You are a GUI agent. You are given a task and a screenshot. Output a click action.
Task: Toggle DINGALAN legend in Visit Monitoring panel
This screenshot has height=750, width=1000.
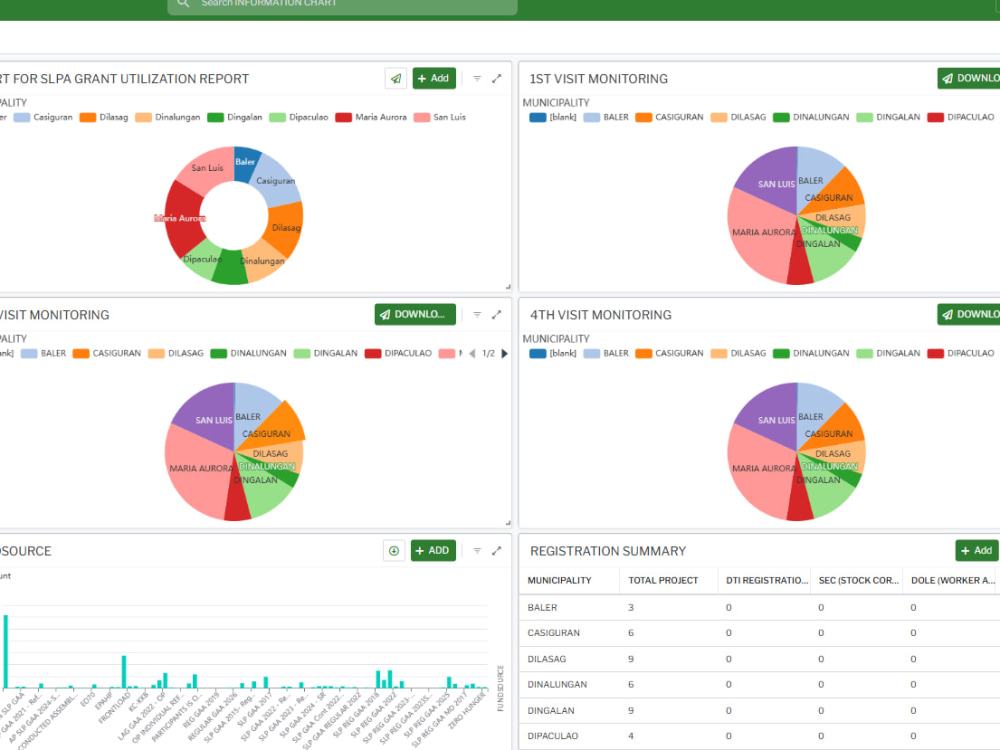(x=326, y=353)
